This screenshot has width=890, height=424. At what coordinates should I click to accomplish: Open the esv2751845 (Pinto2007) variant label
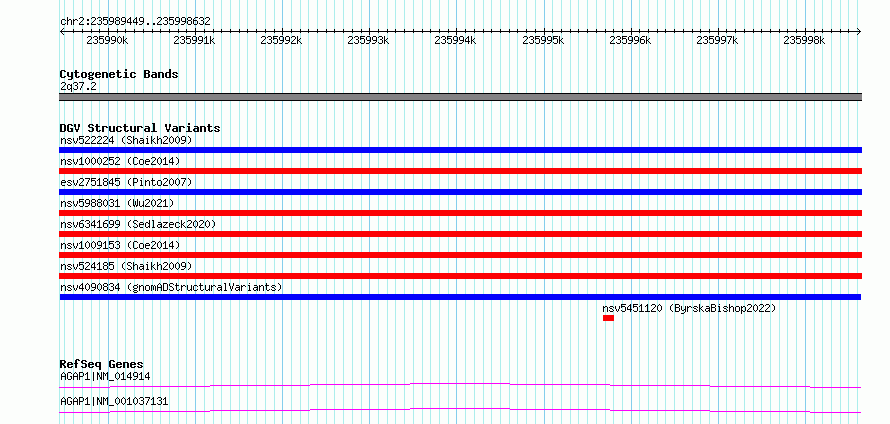tap(127, 182)
